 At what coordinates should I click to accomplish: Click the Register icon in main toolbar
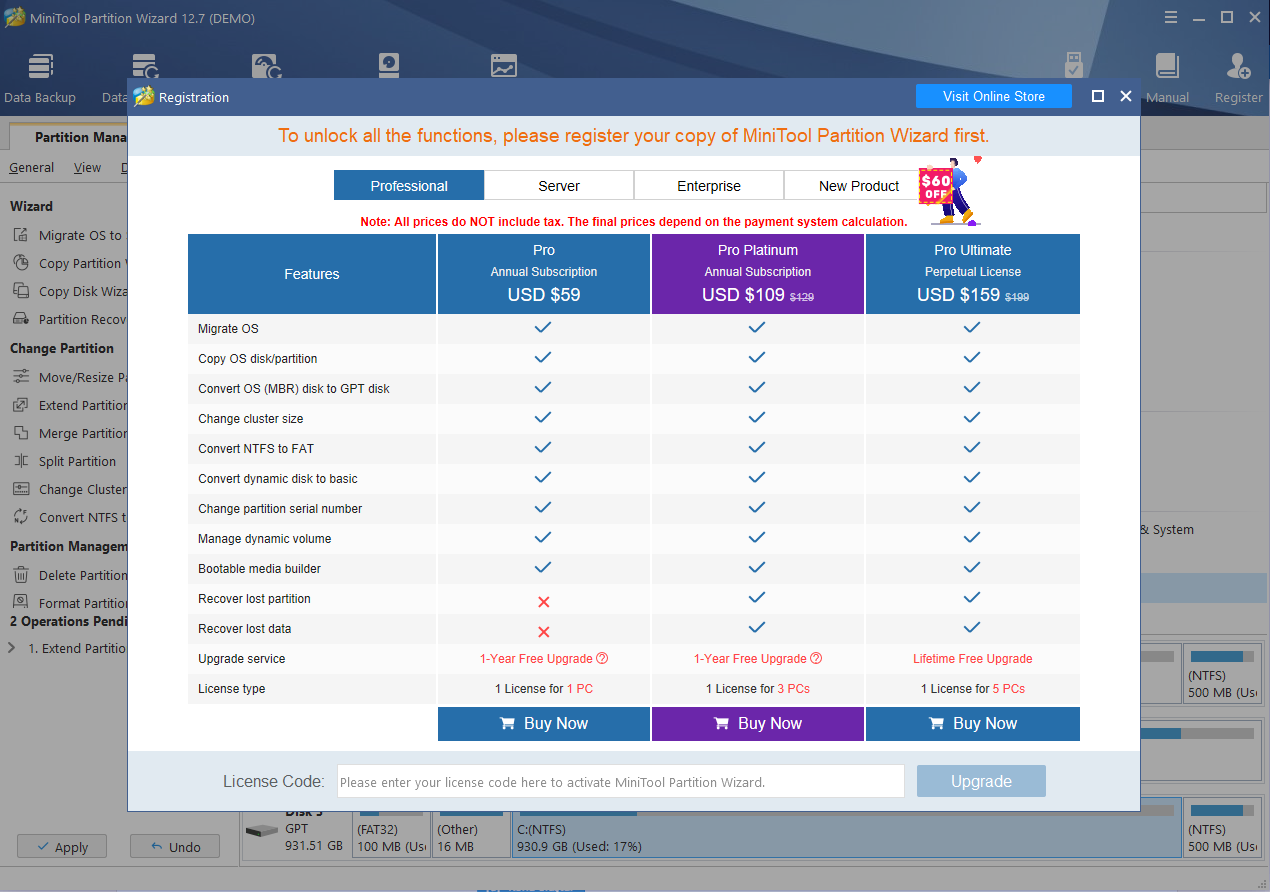(1239, 79)
